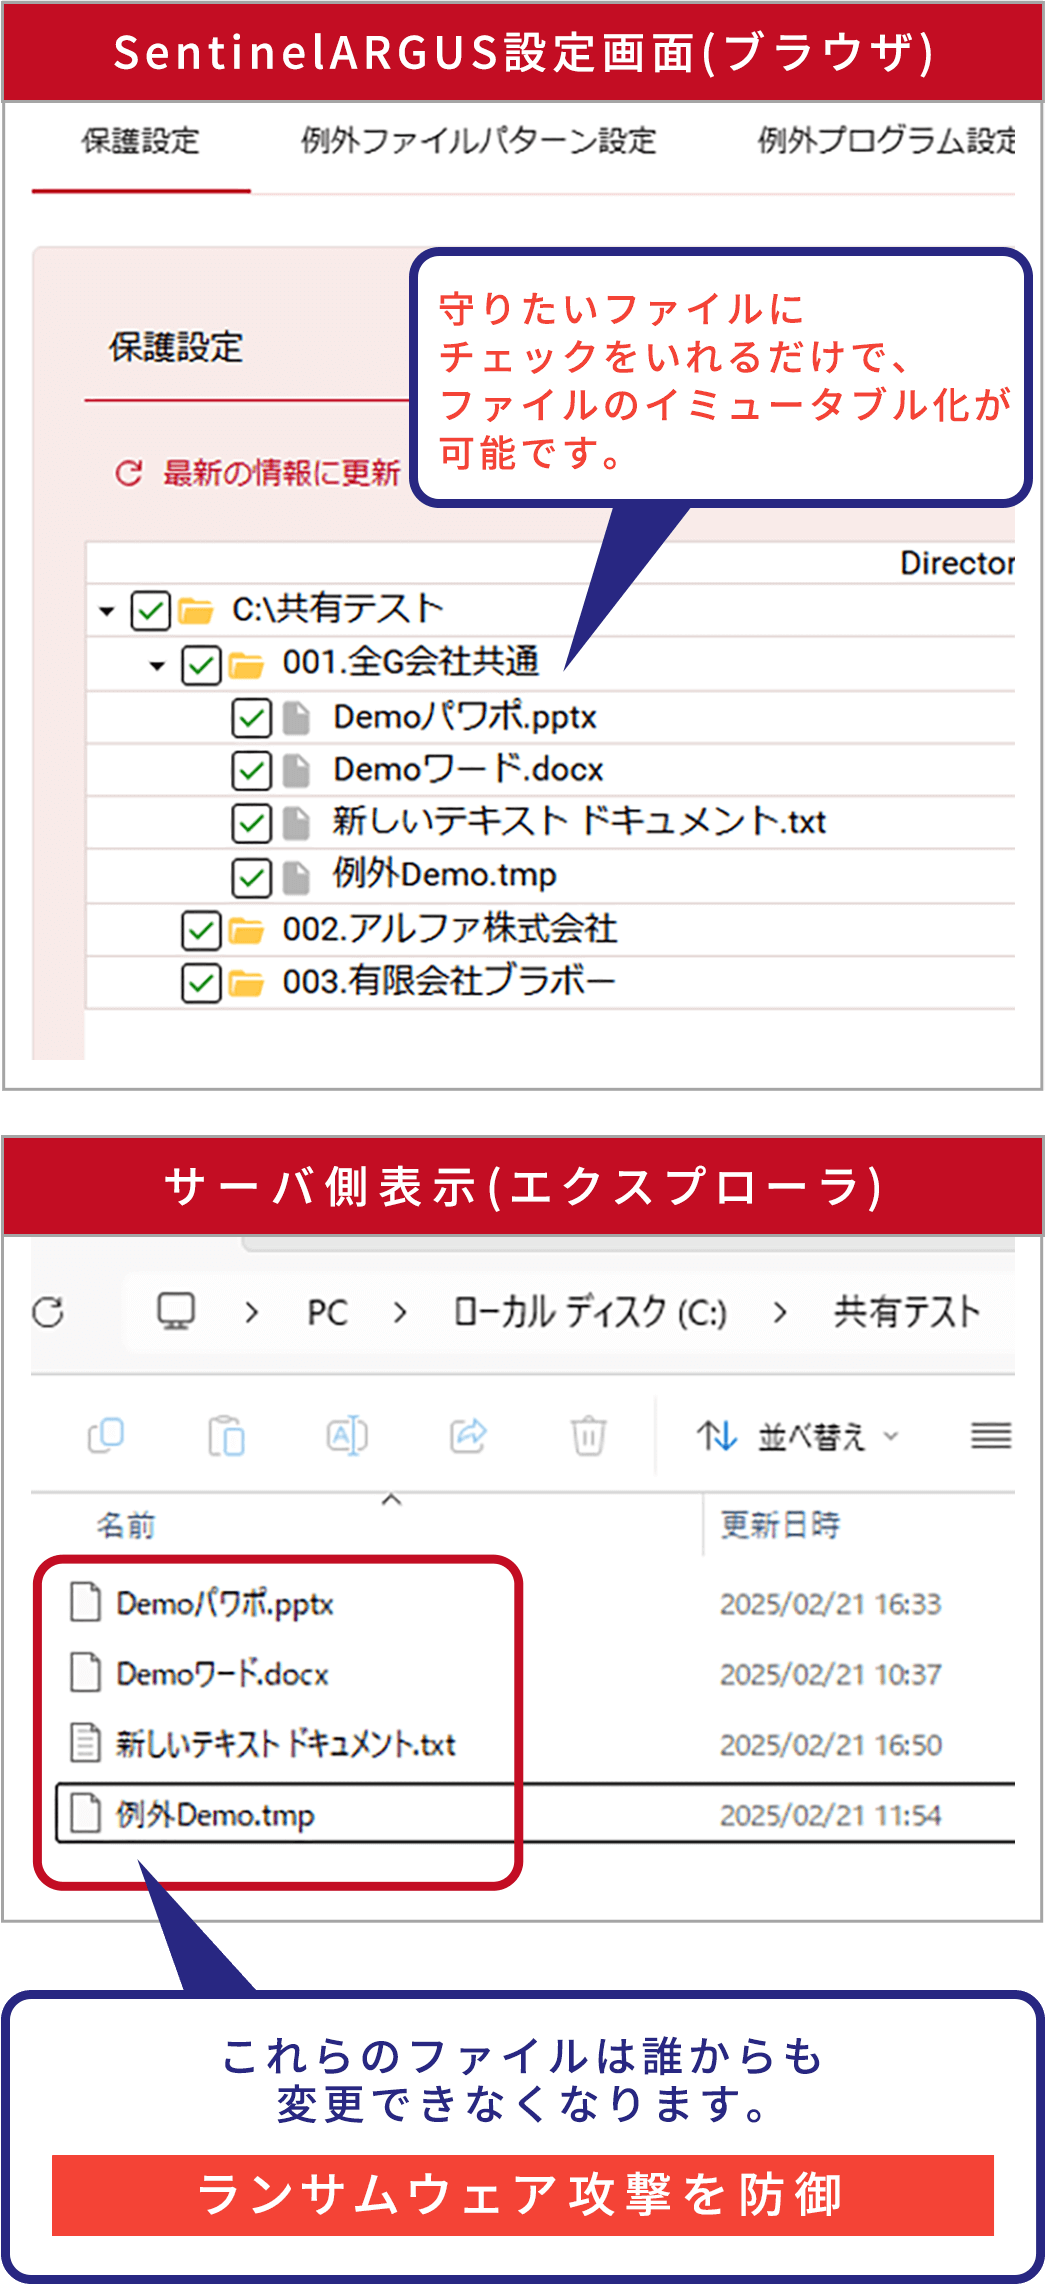The width and height of the screenshot is (1046, 2284).
Task: Select 例外Demo.tmp in Explorer list
Action: (215, 1815)
